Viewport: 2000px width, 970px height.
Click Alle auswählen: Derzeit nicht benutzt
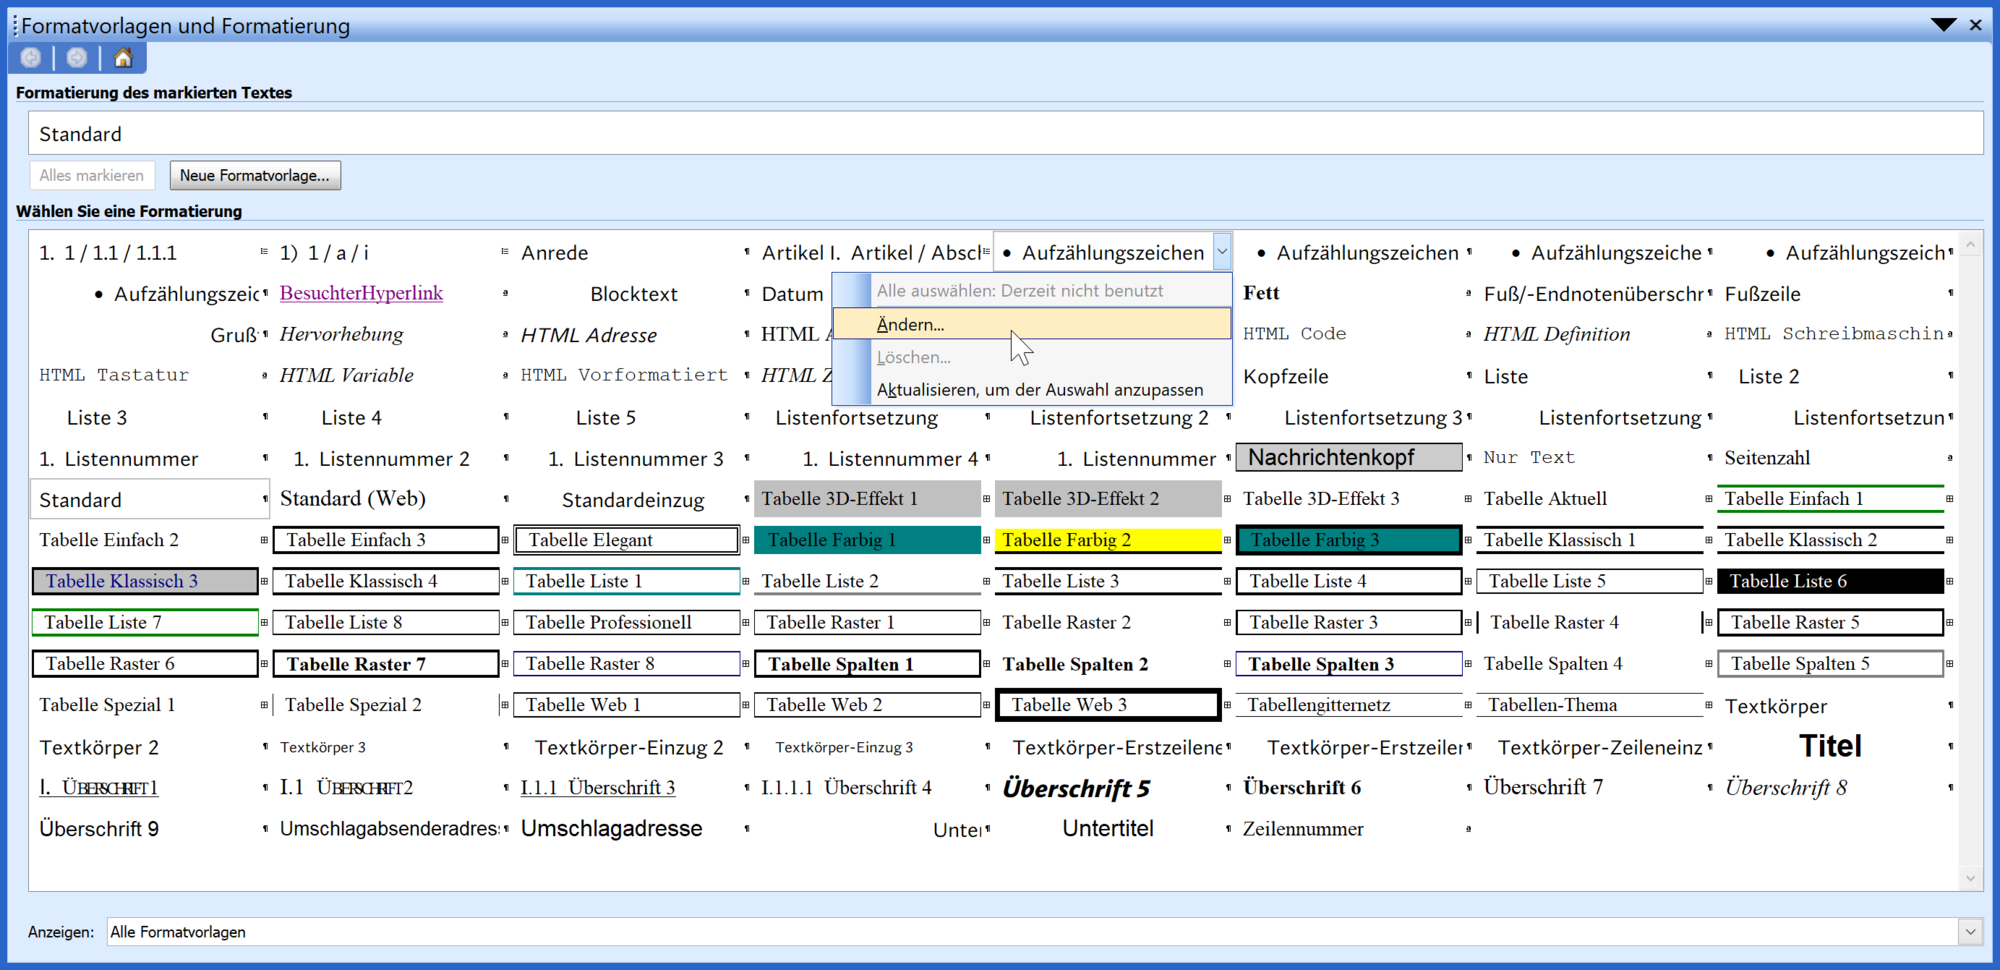[x=1031, y=291]
